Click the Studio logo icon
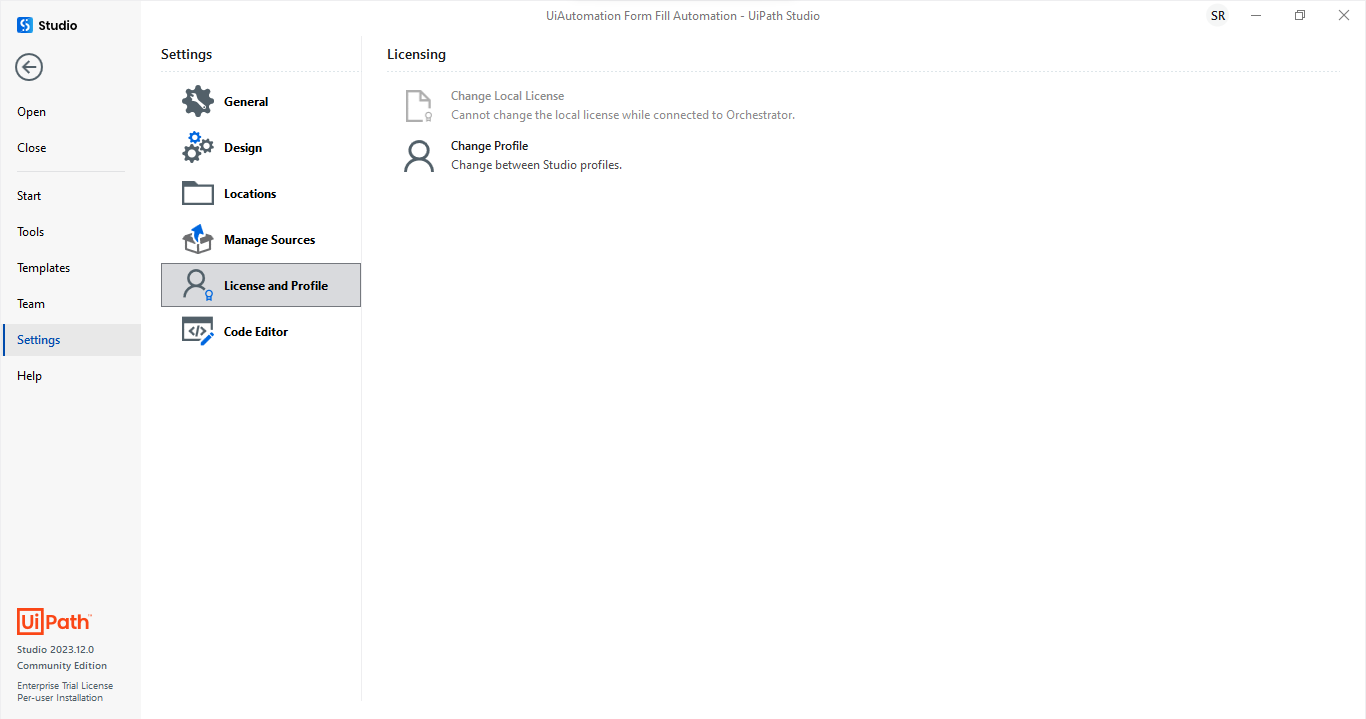This screenshot has width=1366, height=719. point(25,25)
